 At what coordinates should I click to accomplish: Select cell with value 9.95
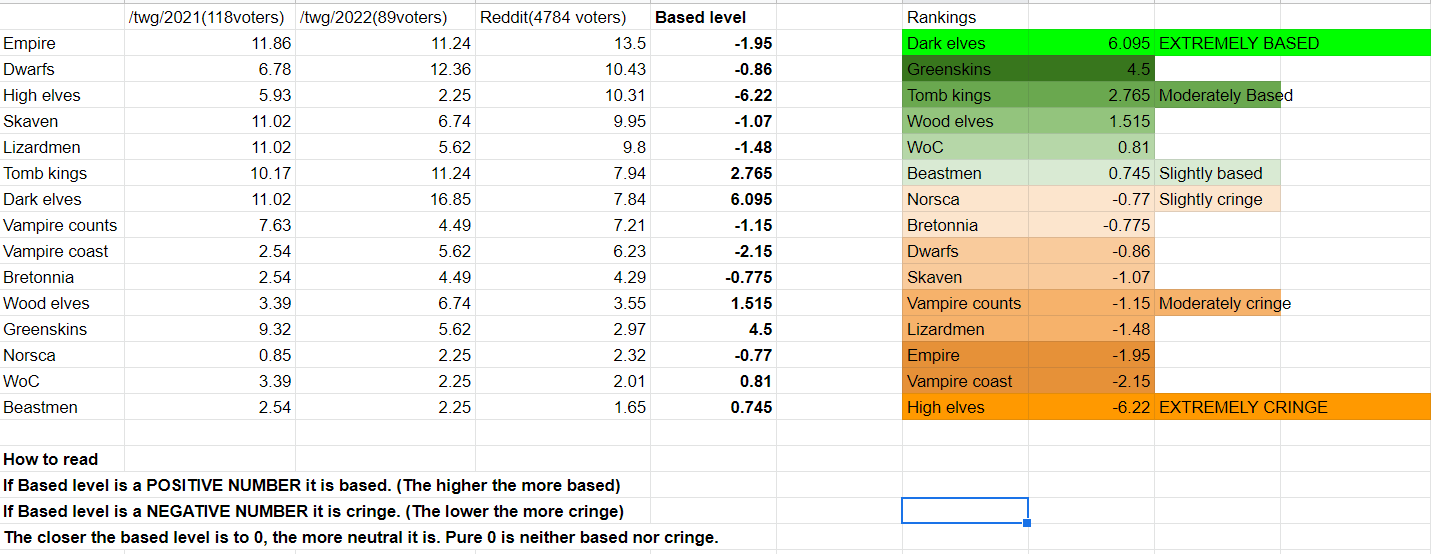pyautogui.click(x=562, y=122)
